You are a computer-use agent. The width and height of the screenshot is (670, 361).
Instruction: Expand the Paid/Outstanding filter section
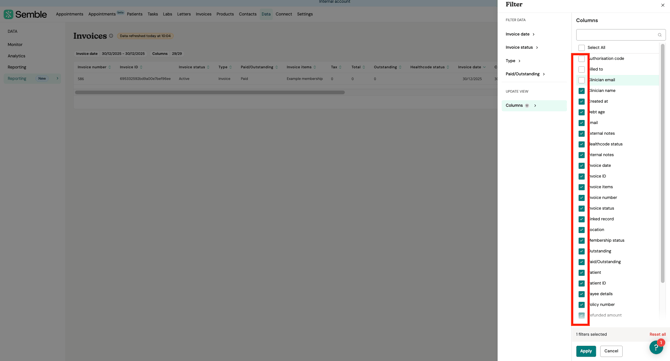pos(525,74)
